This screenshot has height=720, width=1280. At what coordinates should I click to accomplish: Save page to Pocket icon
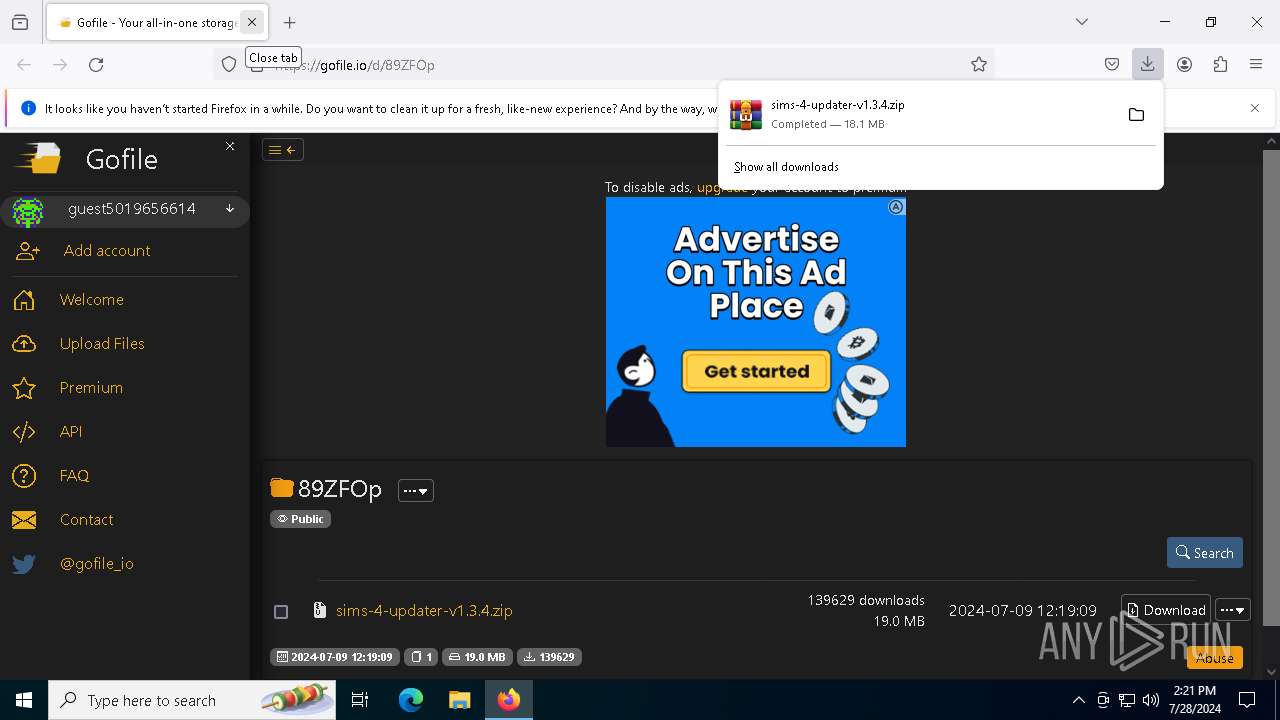(1112, 65)
